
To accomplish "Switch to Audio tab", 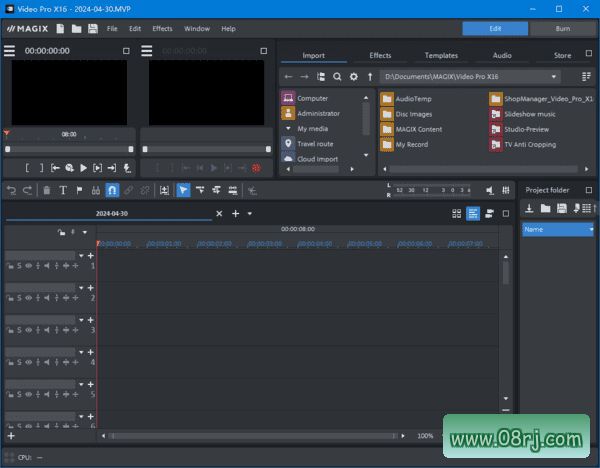I will click(502, 55).
